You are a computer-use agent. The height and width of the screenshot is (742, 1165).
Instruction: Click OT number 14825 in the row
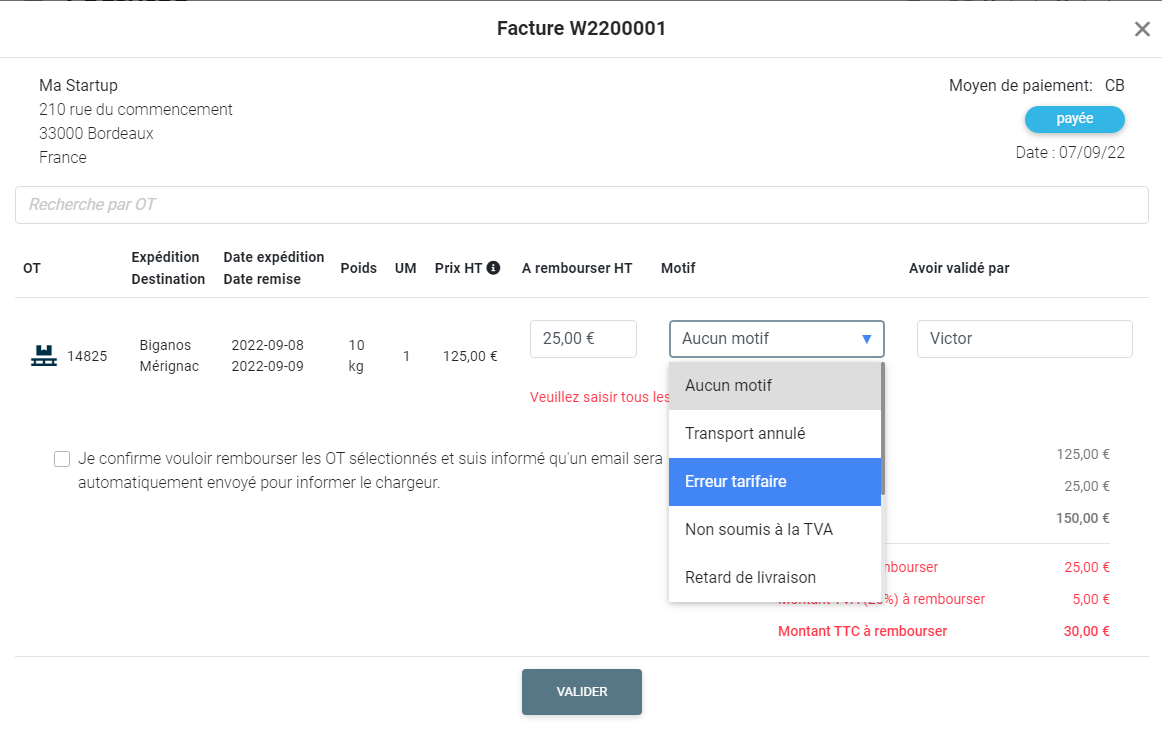(87, 356)
